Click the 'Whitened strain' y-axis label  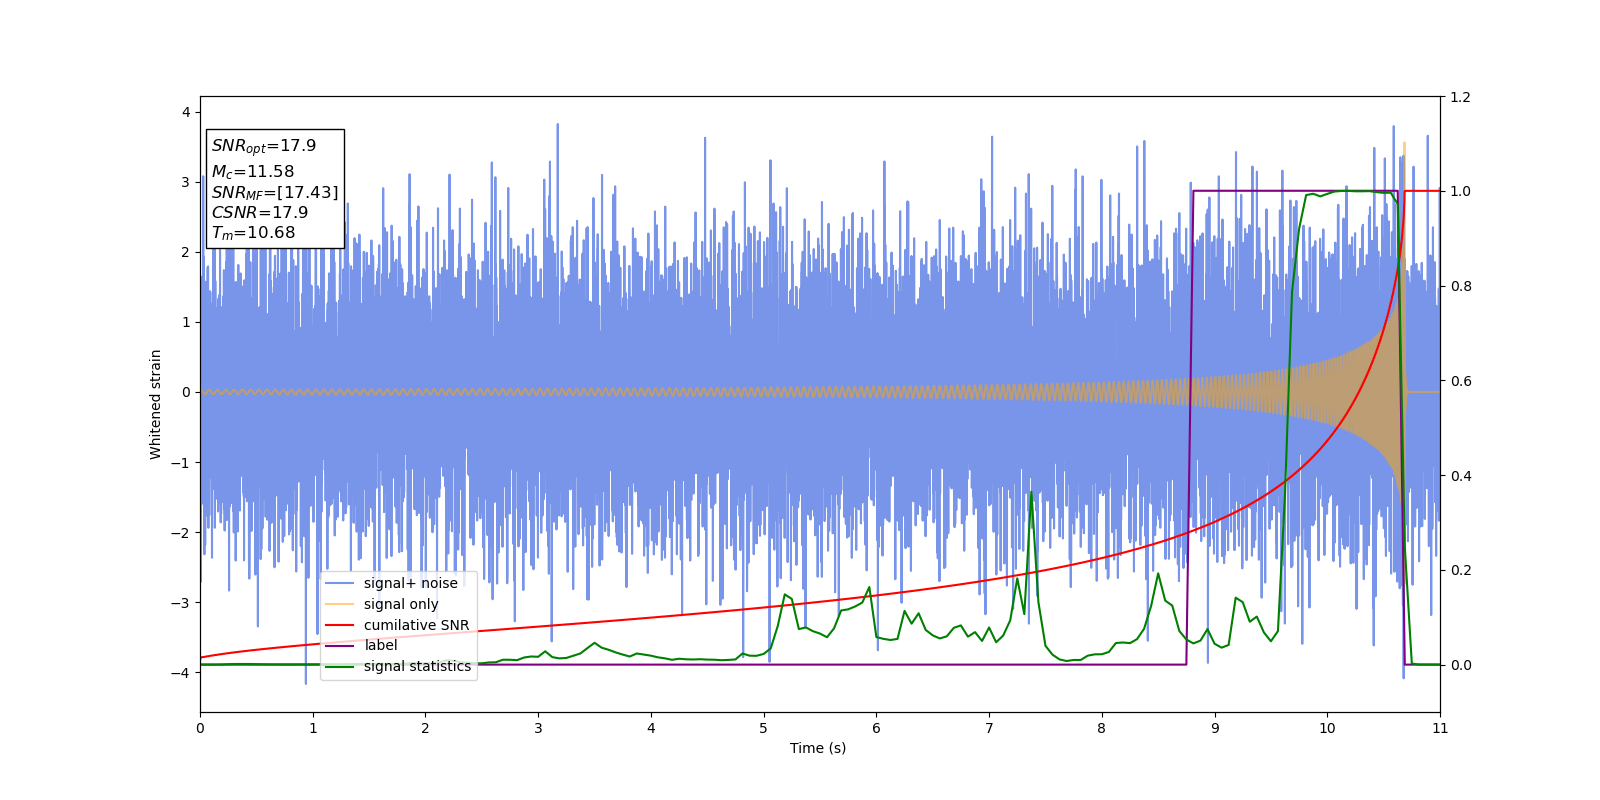(156, 404)
